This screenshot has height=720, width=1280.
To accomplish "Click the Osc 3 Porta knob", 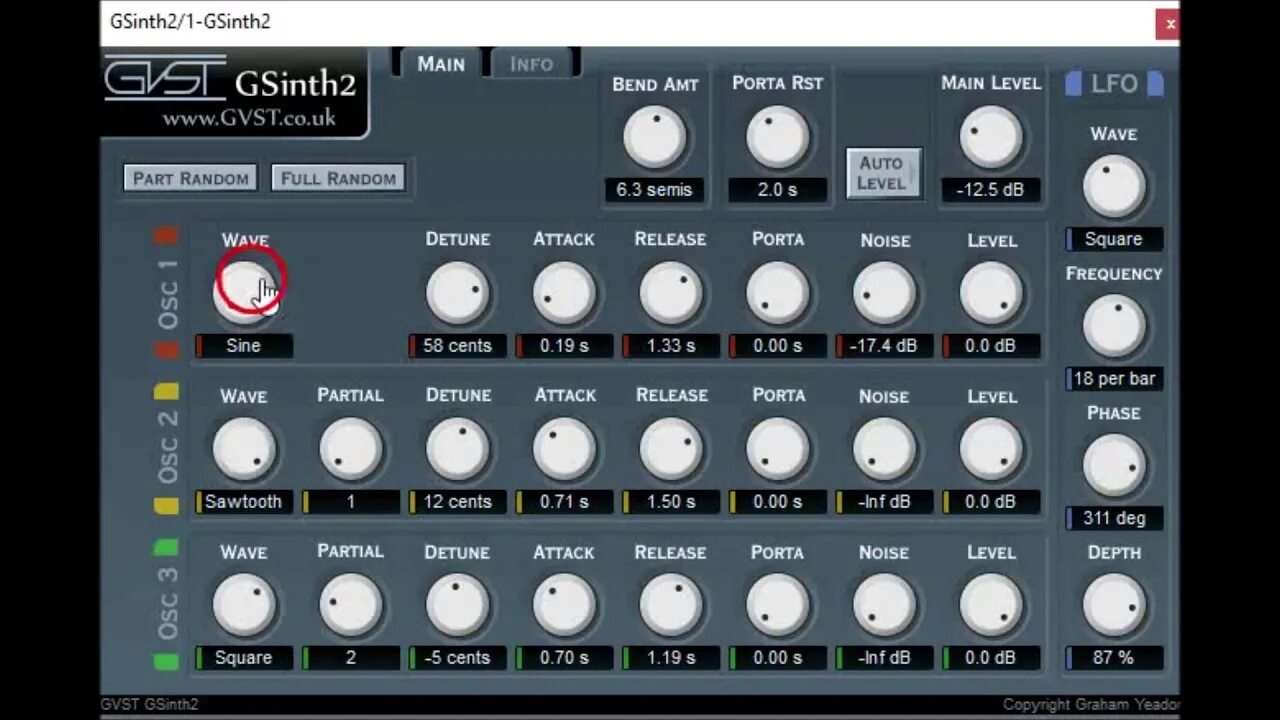I will tap(778, 605).
